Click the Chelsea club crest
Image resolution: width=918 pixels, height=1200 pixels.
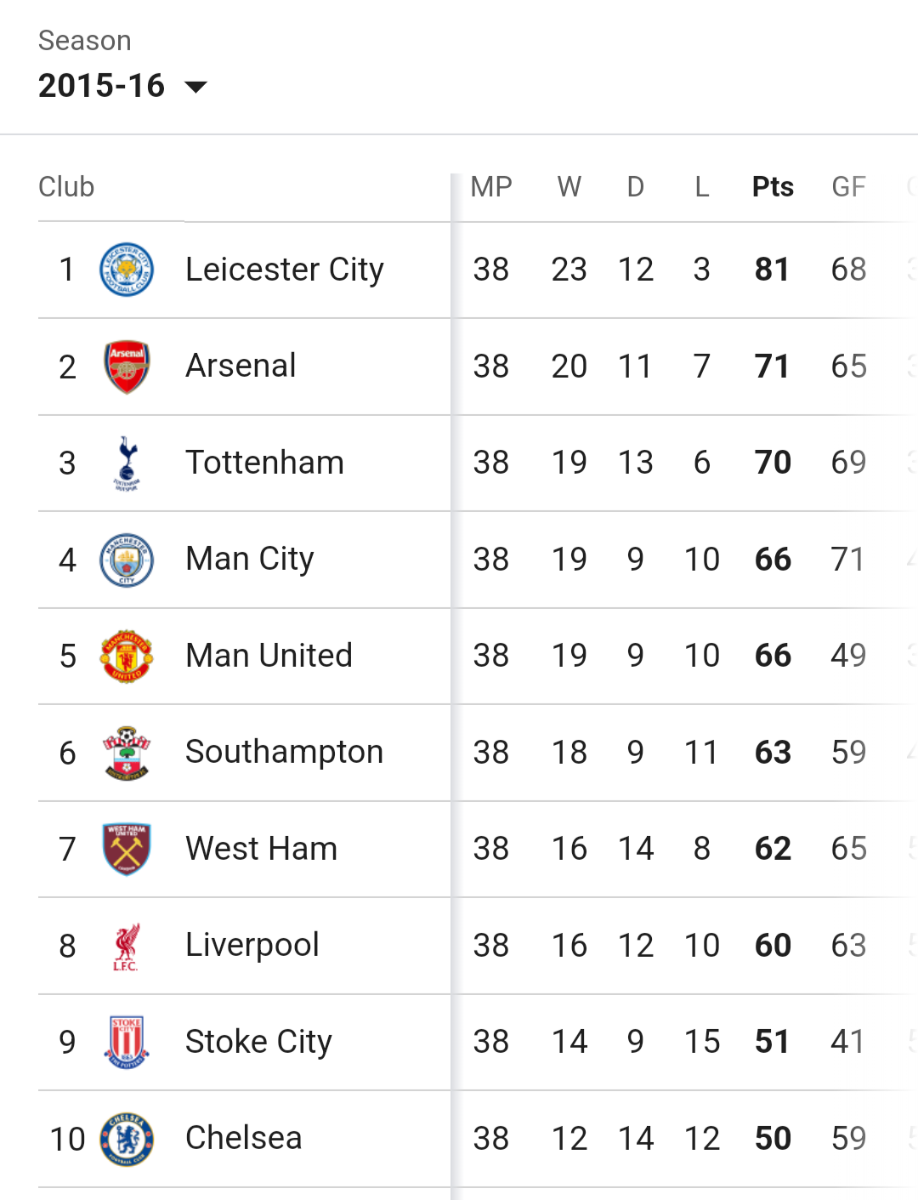126,1139
